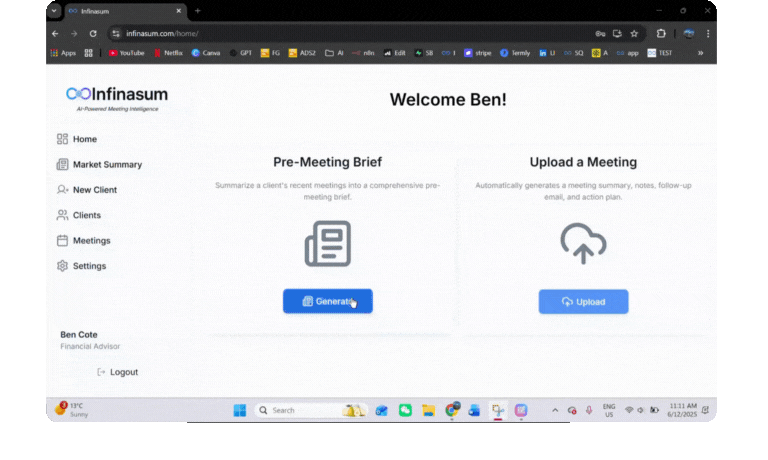The width and height of the screenshot is (768, 460).
Task: Click the Logout link
Action: 118,372
